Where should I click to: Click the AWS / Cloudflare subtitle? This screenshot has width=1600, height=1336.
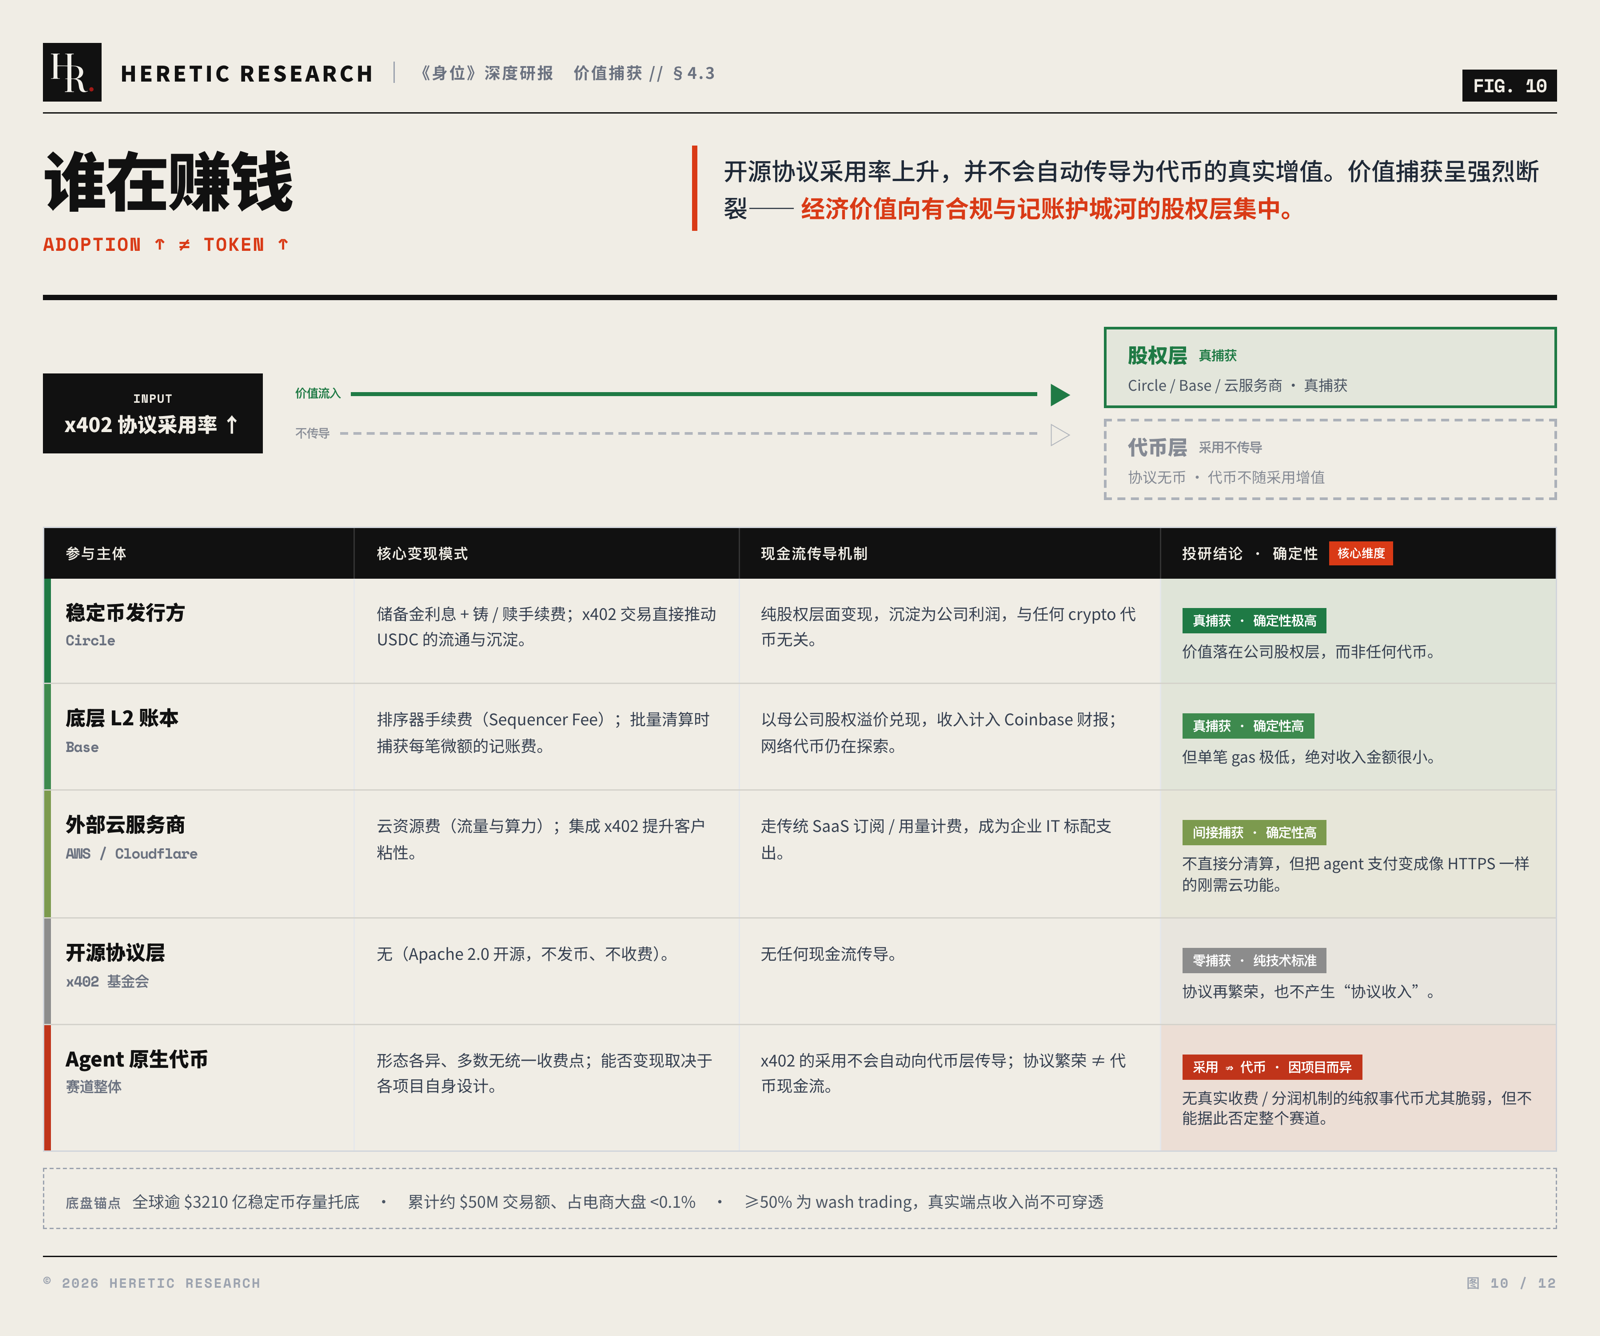tap(131, 854)
